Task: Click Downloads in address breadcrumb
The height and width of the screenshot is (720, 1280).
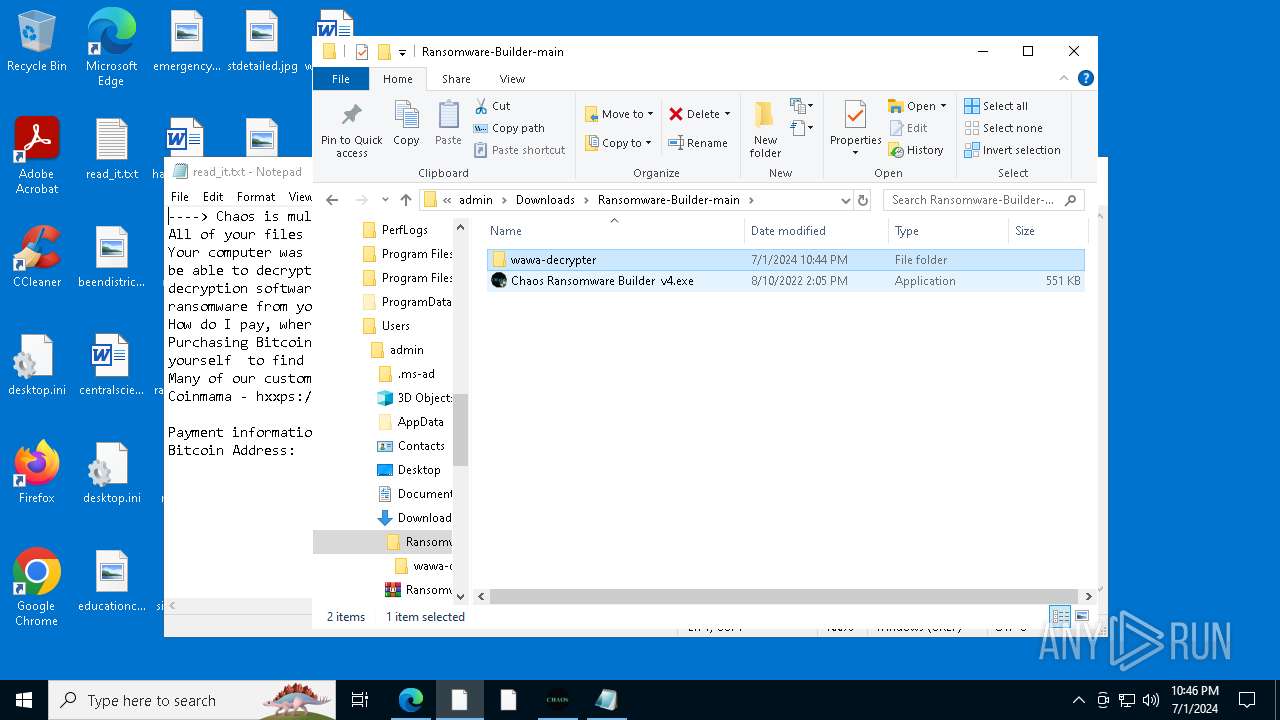Action: [545, 200]
